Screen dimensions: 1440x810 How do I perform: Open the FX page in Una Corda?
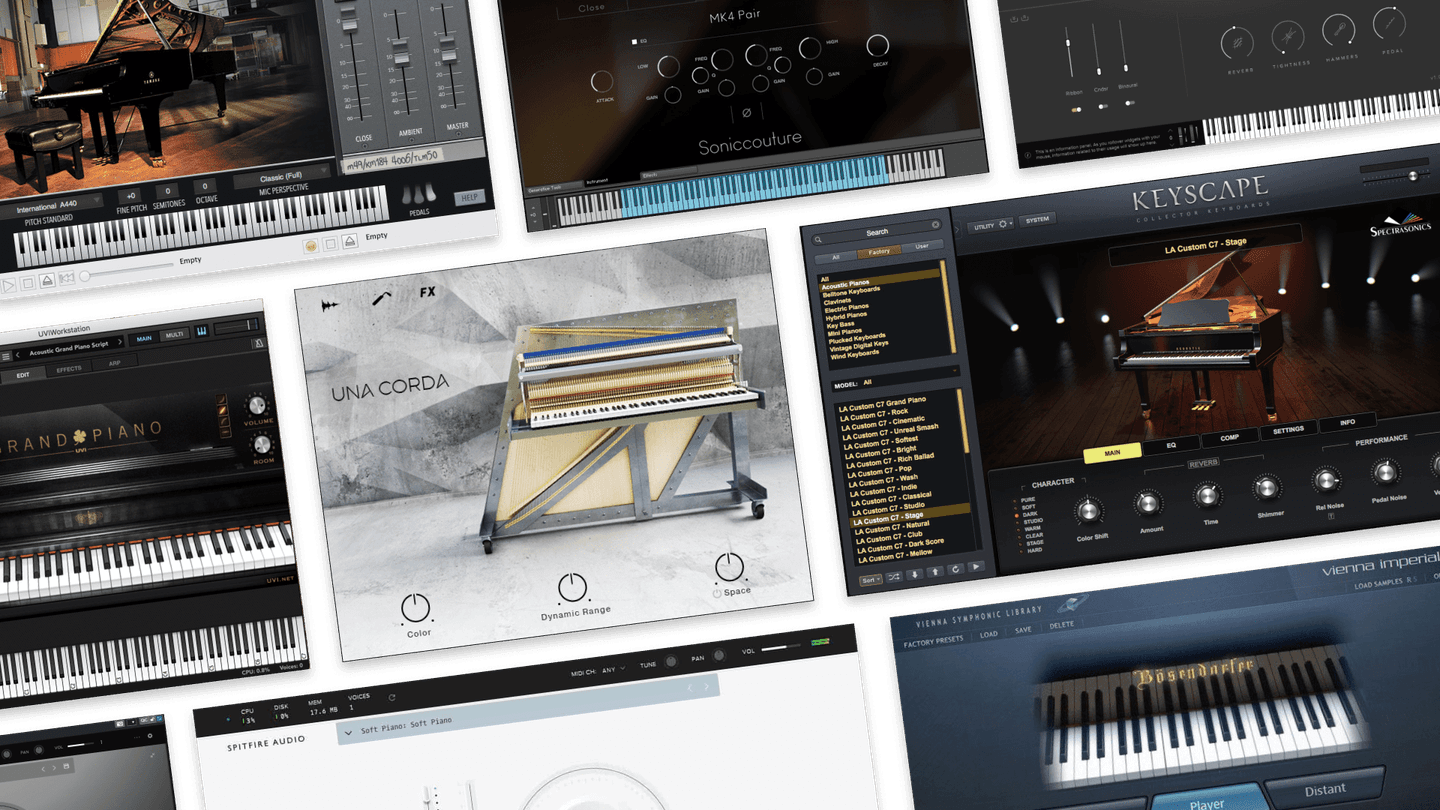pyautogui.click(x=428, y=292)
